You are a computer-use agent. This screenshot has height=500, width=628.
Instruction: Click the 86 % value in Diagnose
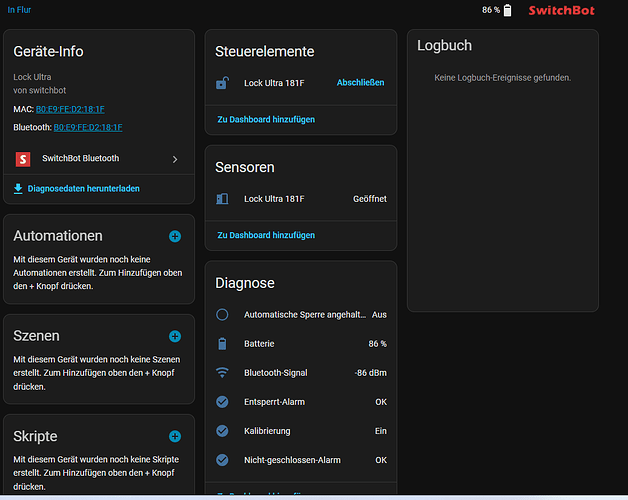[378, 344]
